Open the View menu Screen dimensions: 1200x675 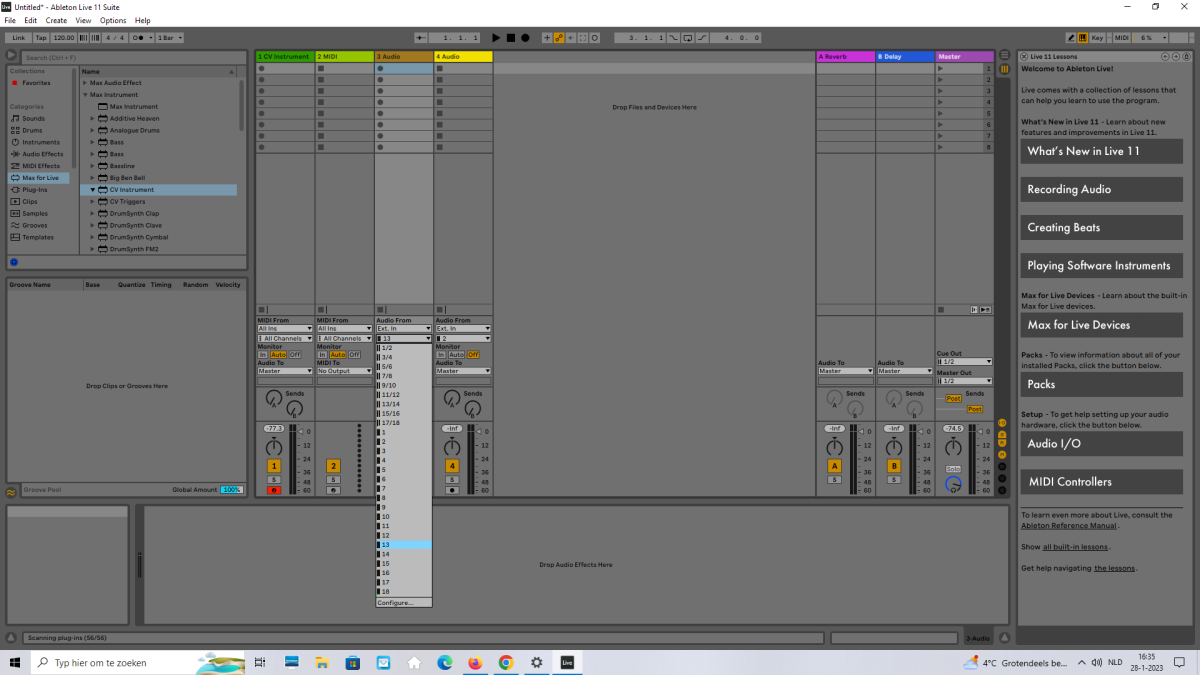point(83,20)
